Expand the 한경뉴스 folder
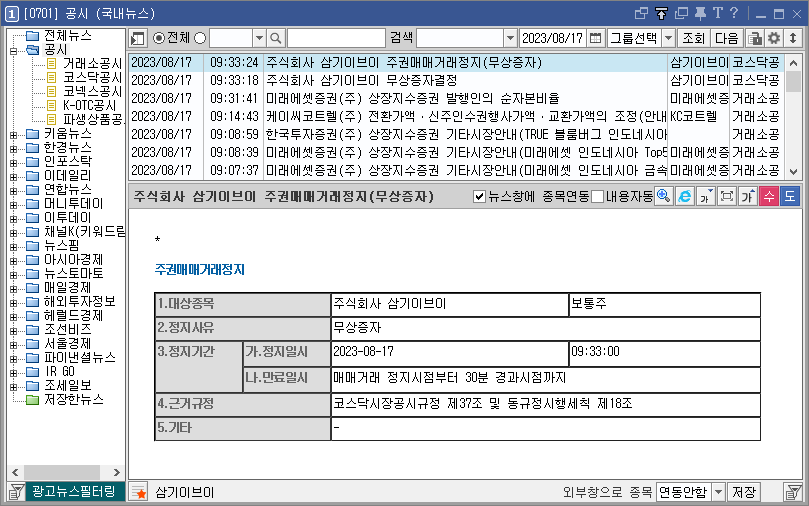Screen dimensions: 809x506 pos(13,149)
